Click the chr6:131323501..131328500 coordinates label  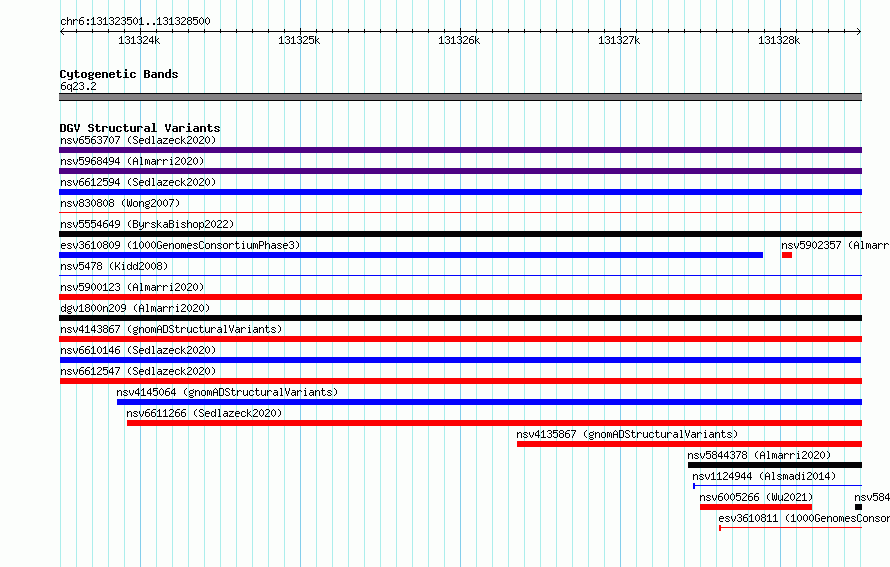(135, 21)
